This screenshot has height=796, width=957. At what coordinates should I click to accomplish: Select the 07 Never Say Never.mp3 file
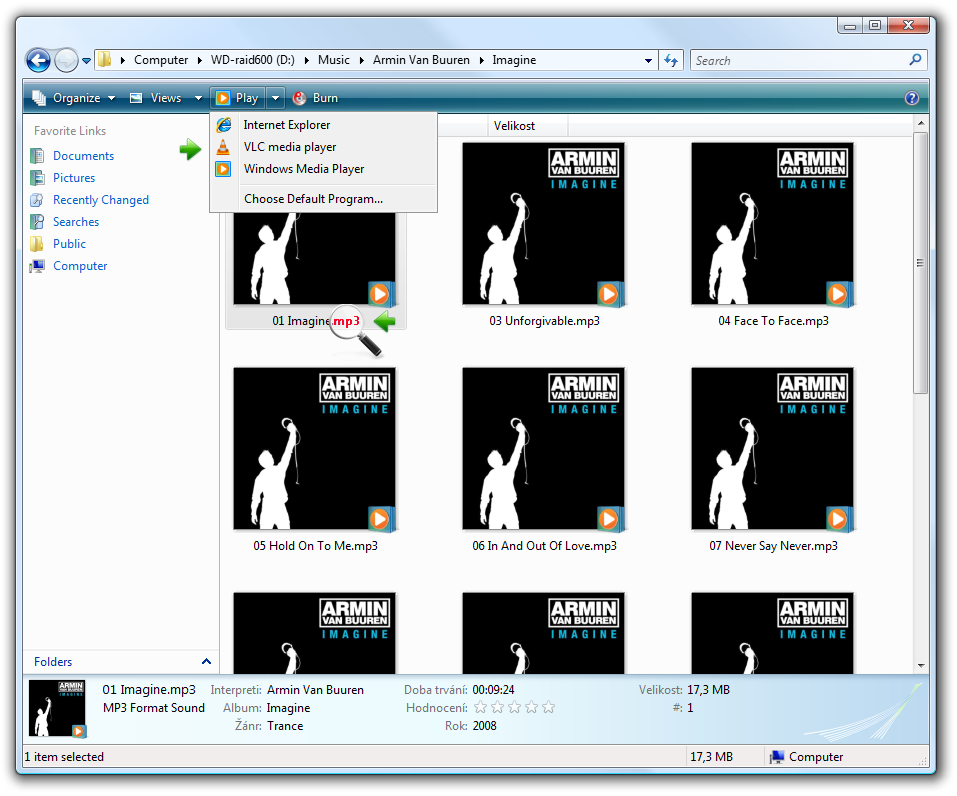tap(773, 460)
